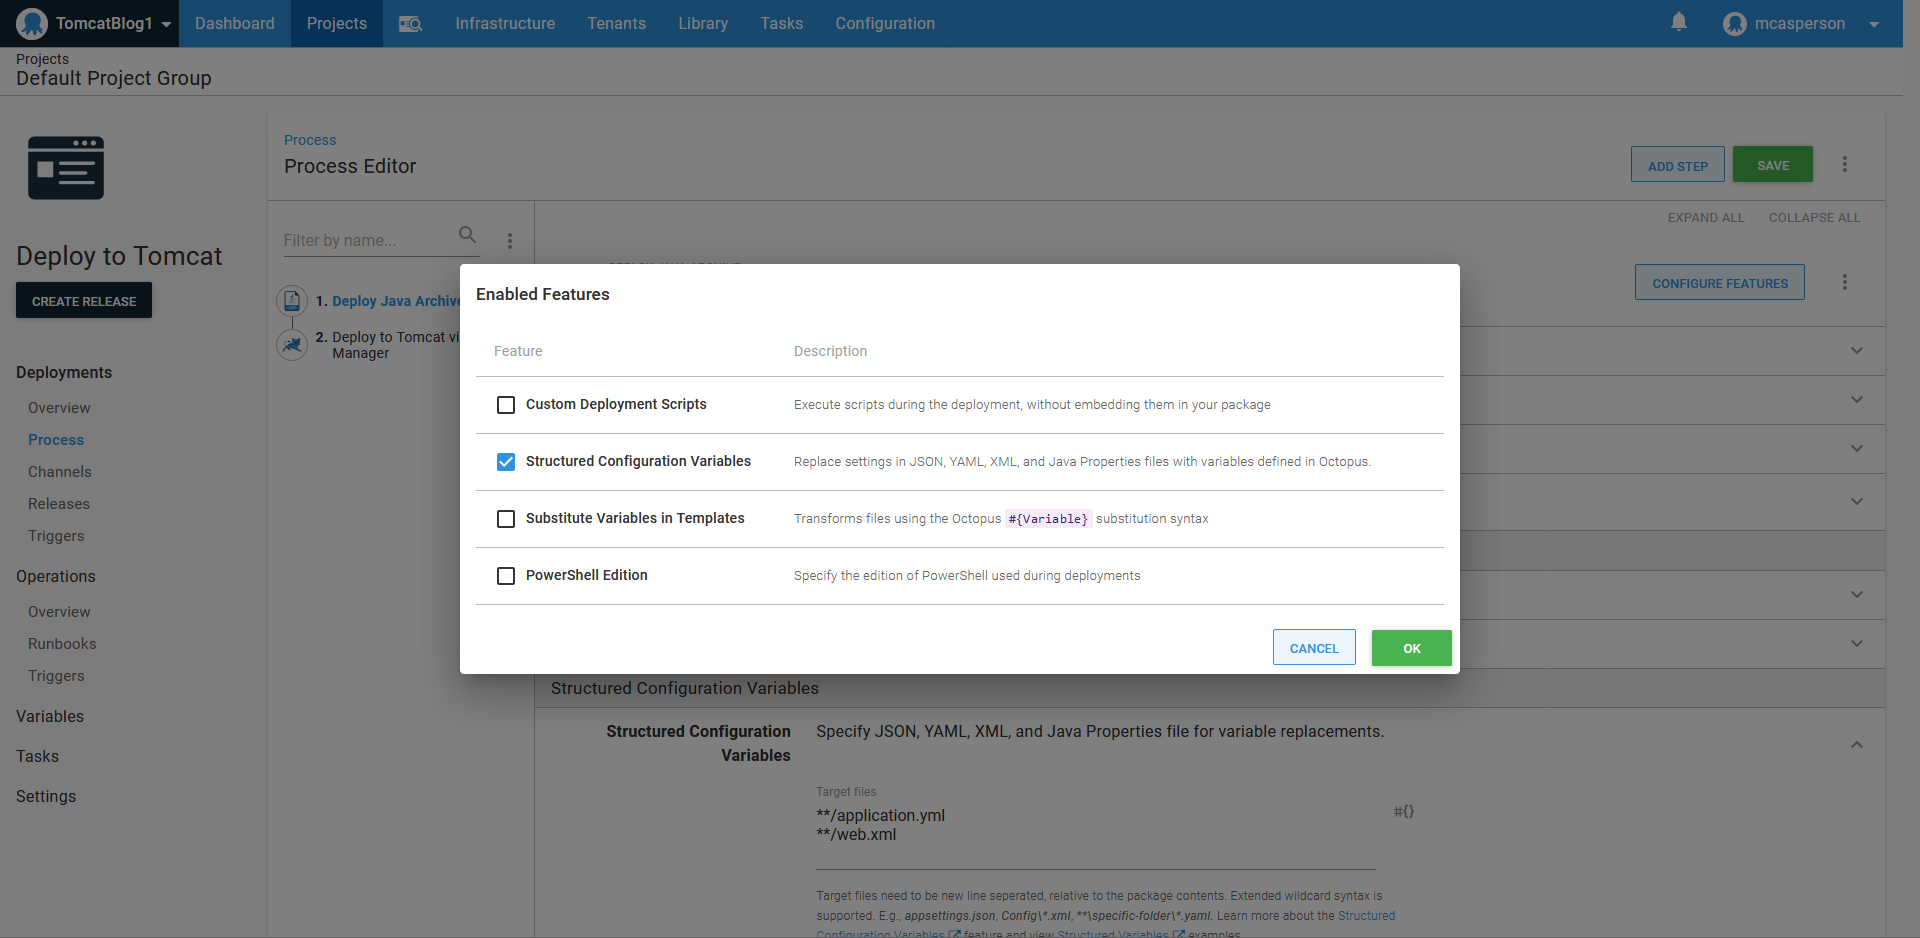Open the Library menu item

[x=702, y=24]
